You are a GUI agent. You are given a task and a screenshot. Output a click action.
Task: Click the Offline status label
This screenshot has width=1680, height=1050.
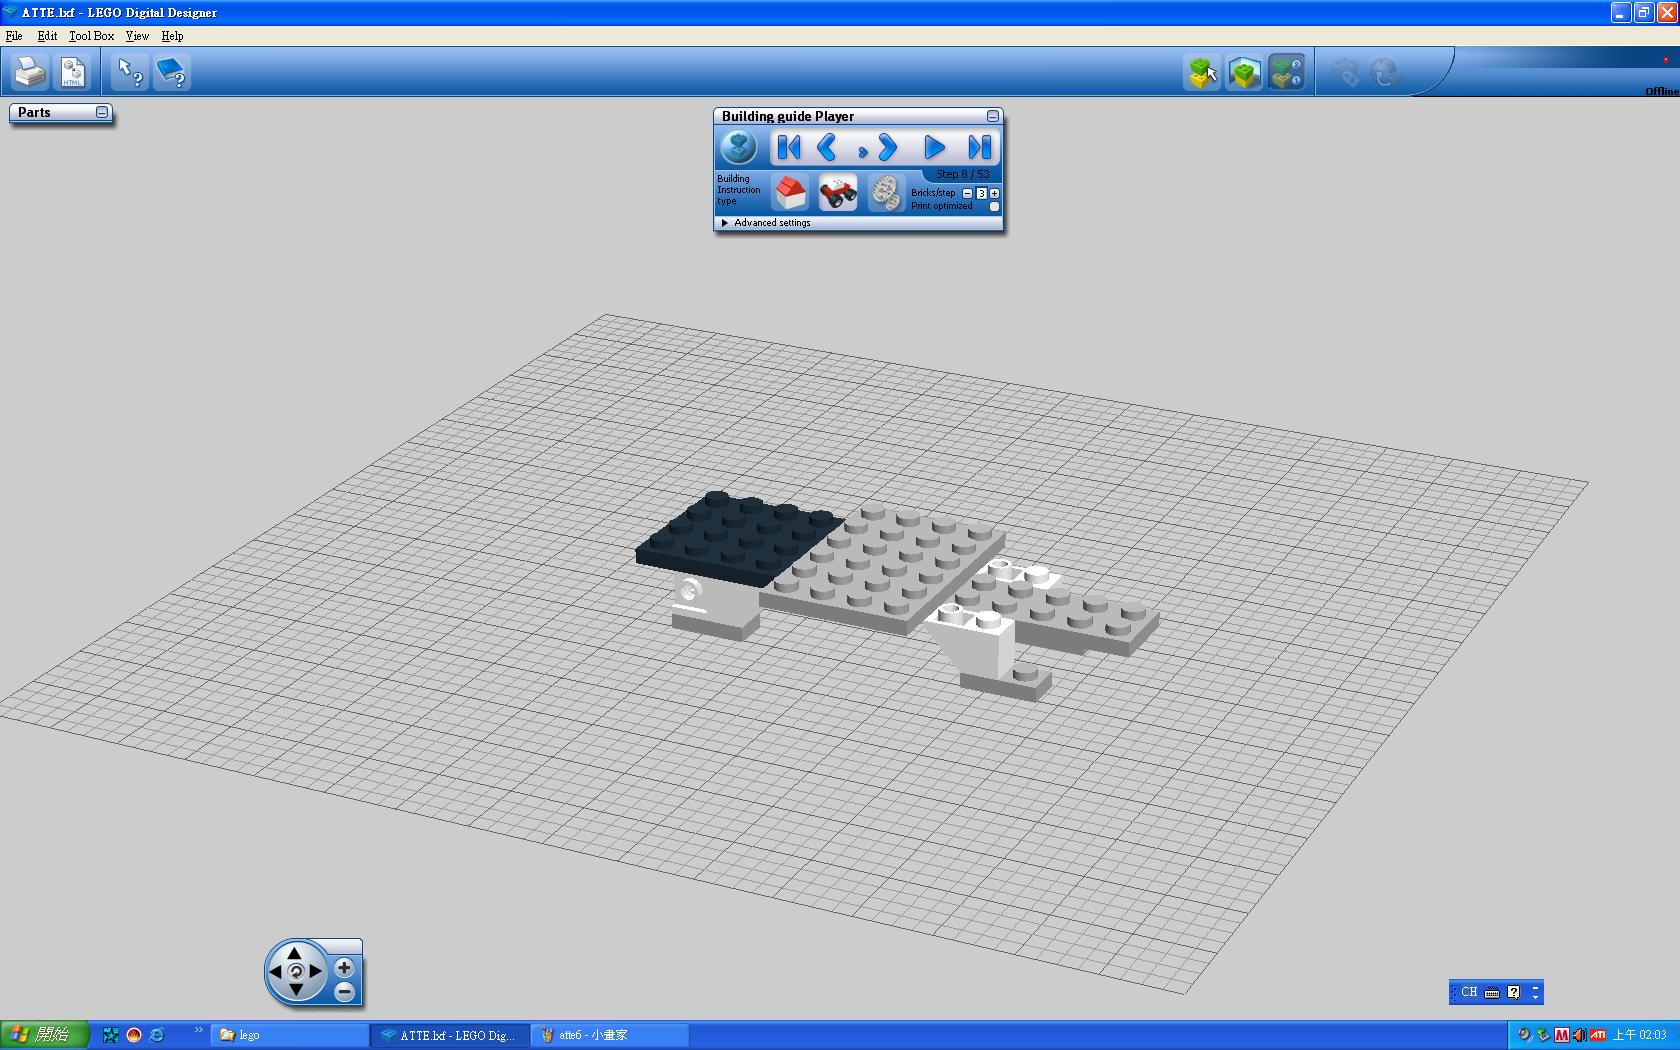tap(1662, 91)
